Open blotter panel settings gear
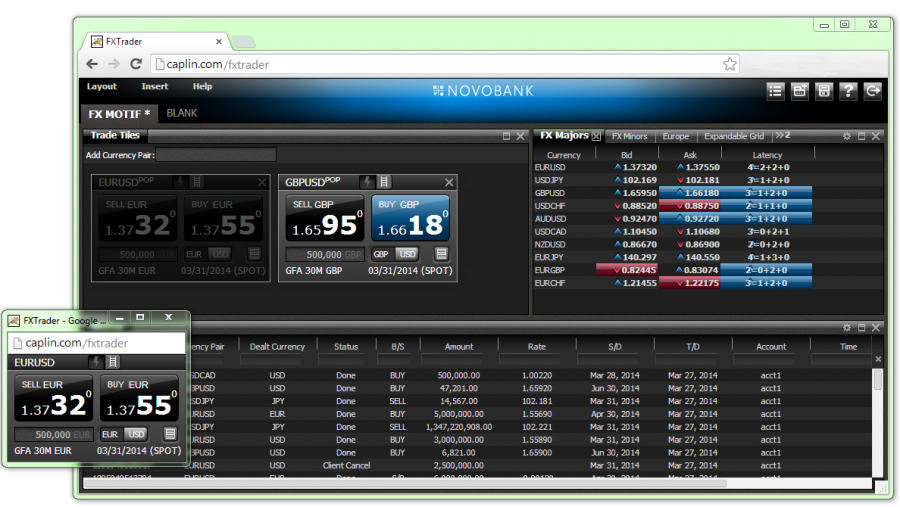This screenshot has height=507, width=900. [847, 327]
